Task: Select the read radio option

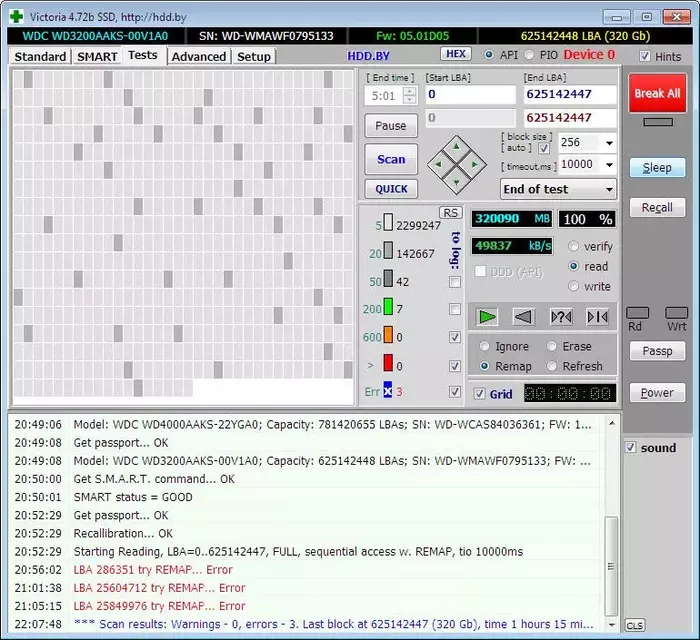Action: pos(574,266)
